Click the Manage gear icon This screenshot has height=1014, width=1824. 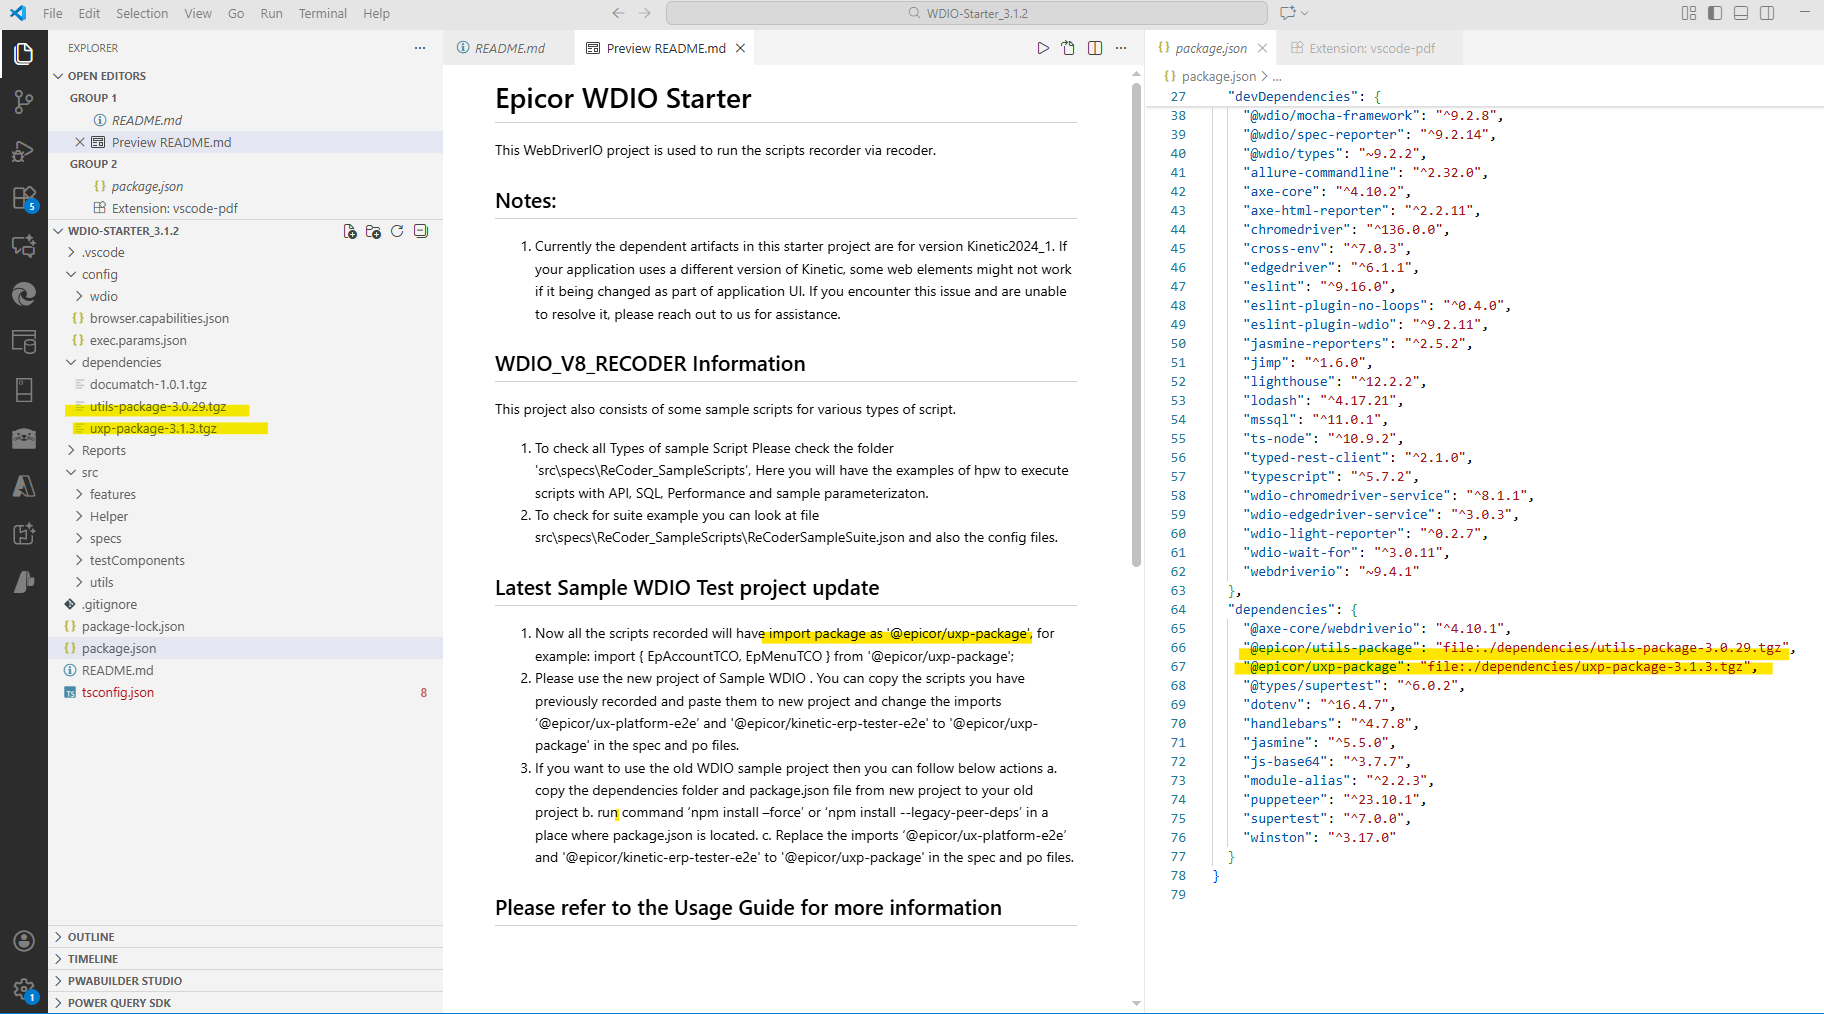23,990
